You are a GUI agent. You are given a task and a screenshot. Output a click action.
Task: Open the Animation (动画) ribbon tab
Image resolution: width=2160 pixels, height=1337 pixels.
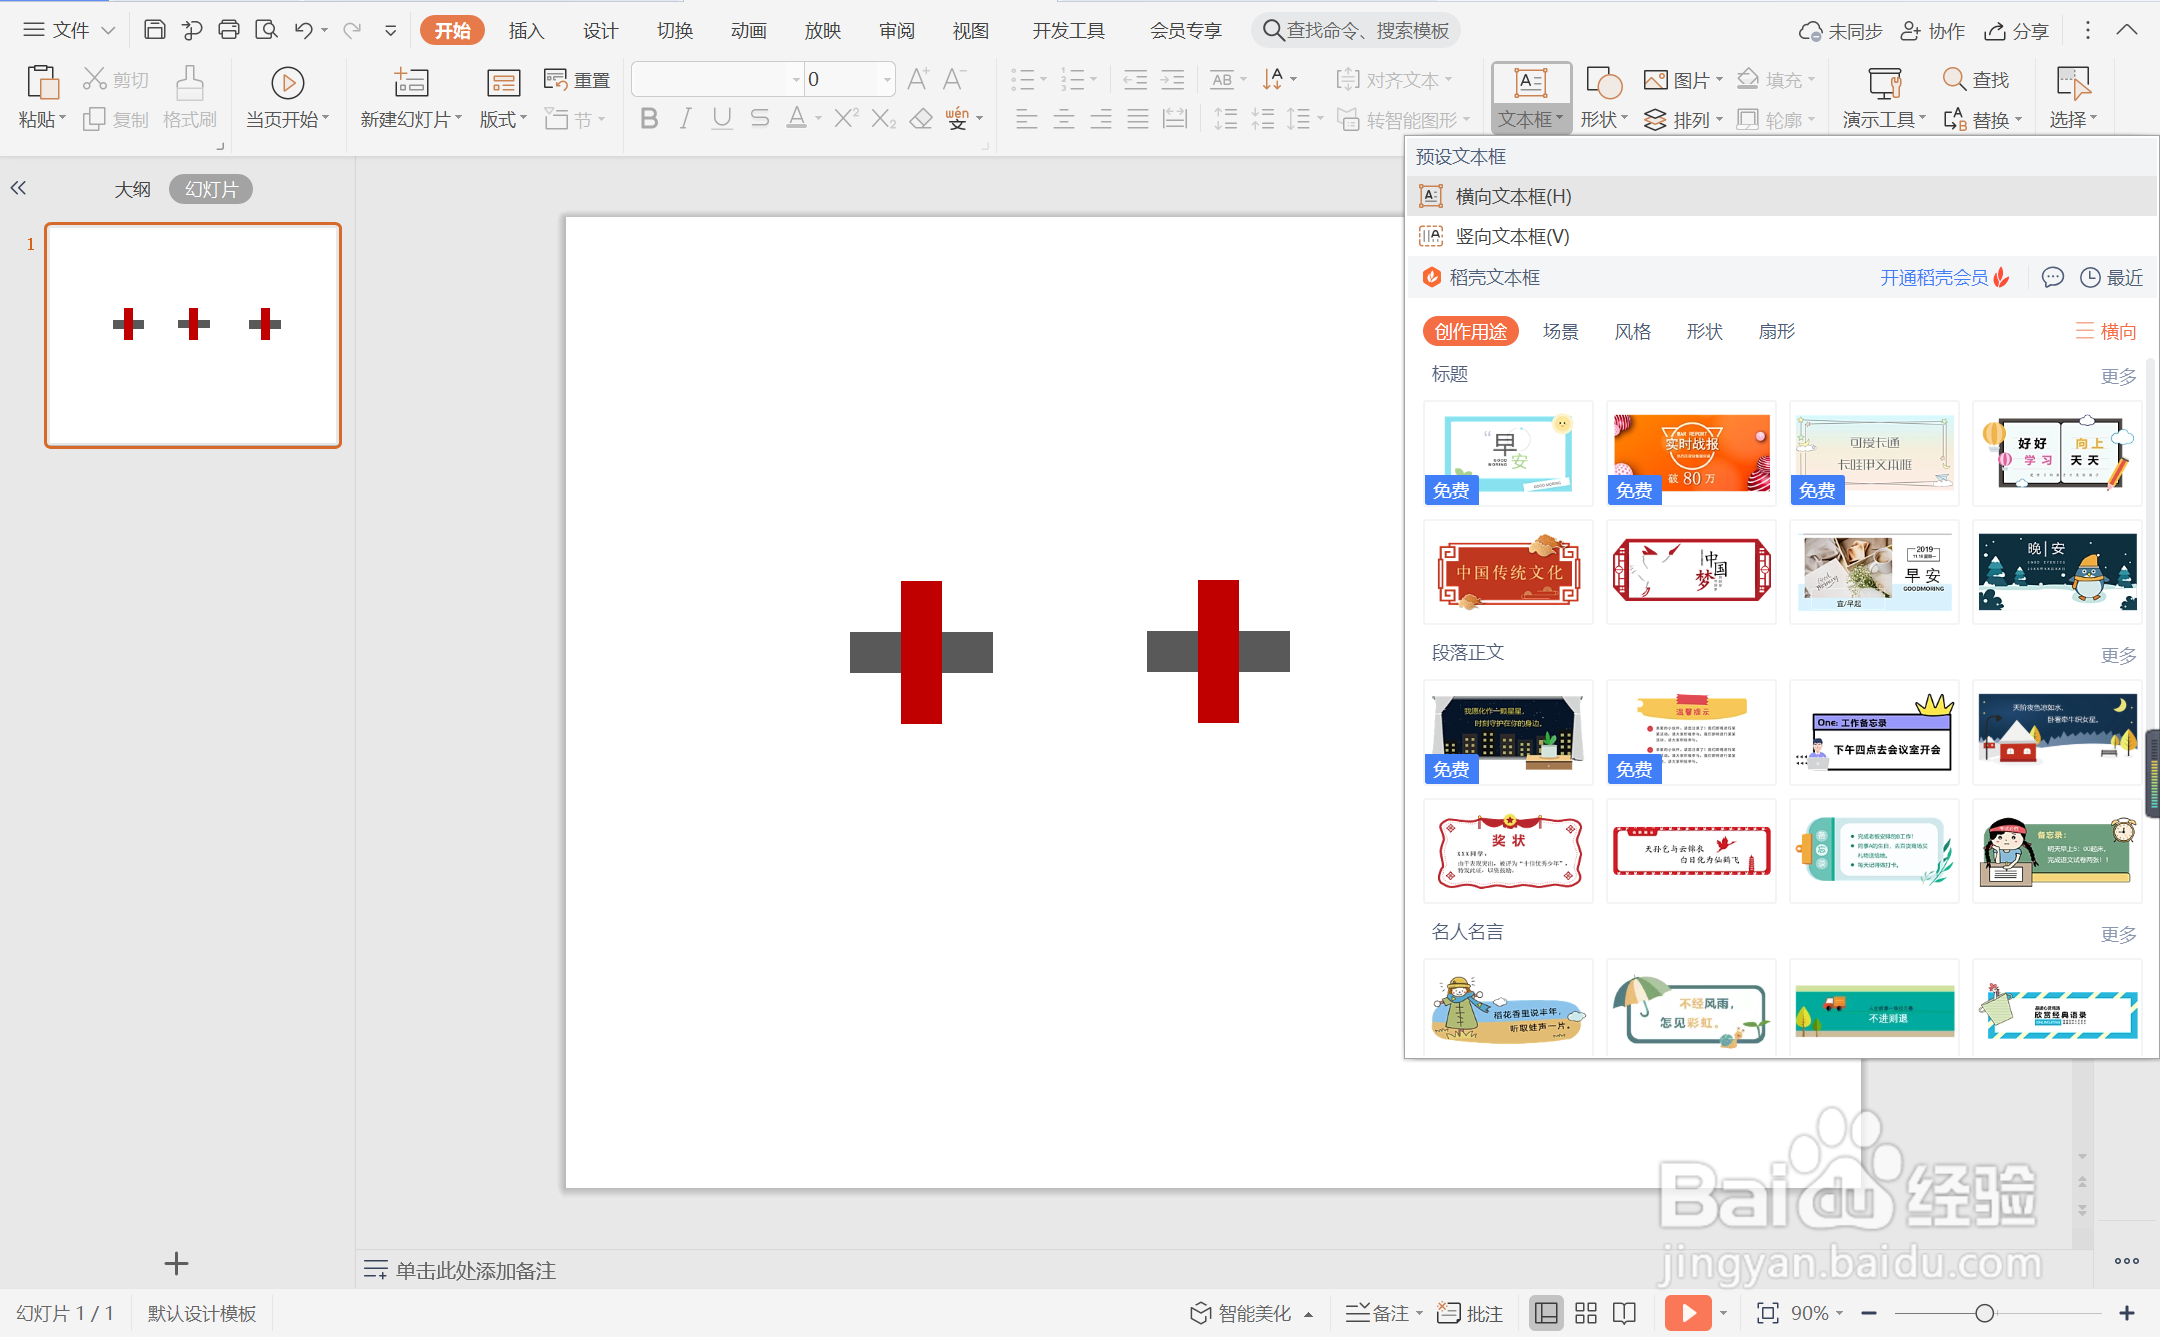748,31
